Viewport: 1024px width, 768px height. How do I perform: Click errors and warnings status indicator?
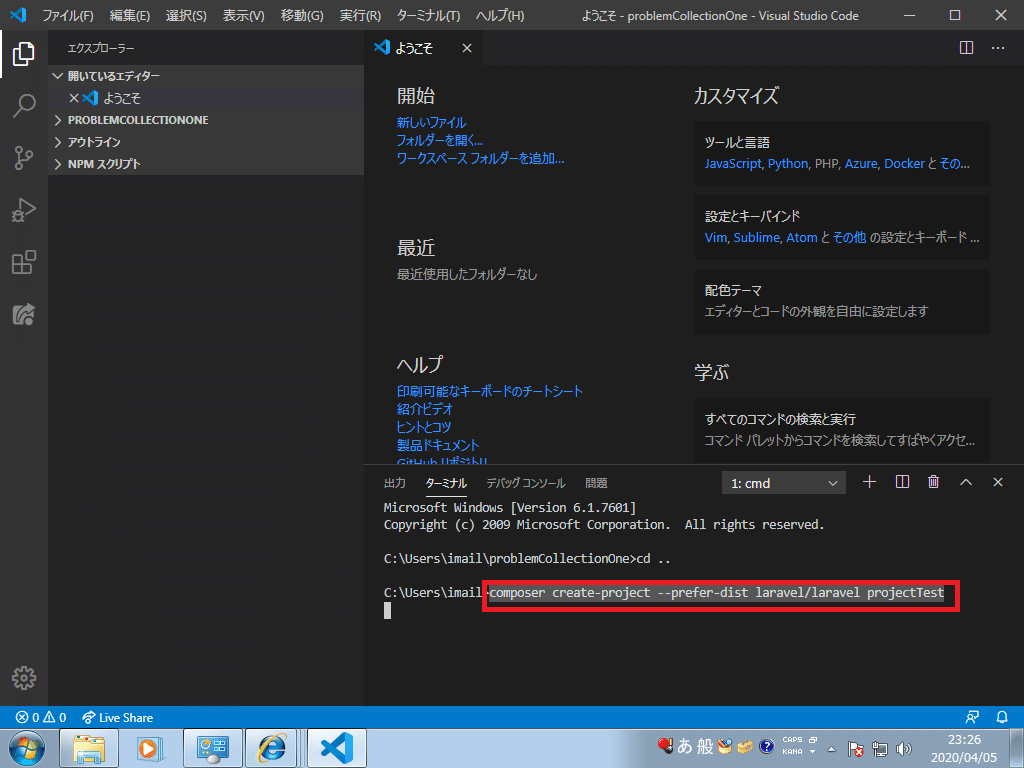40,717
